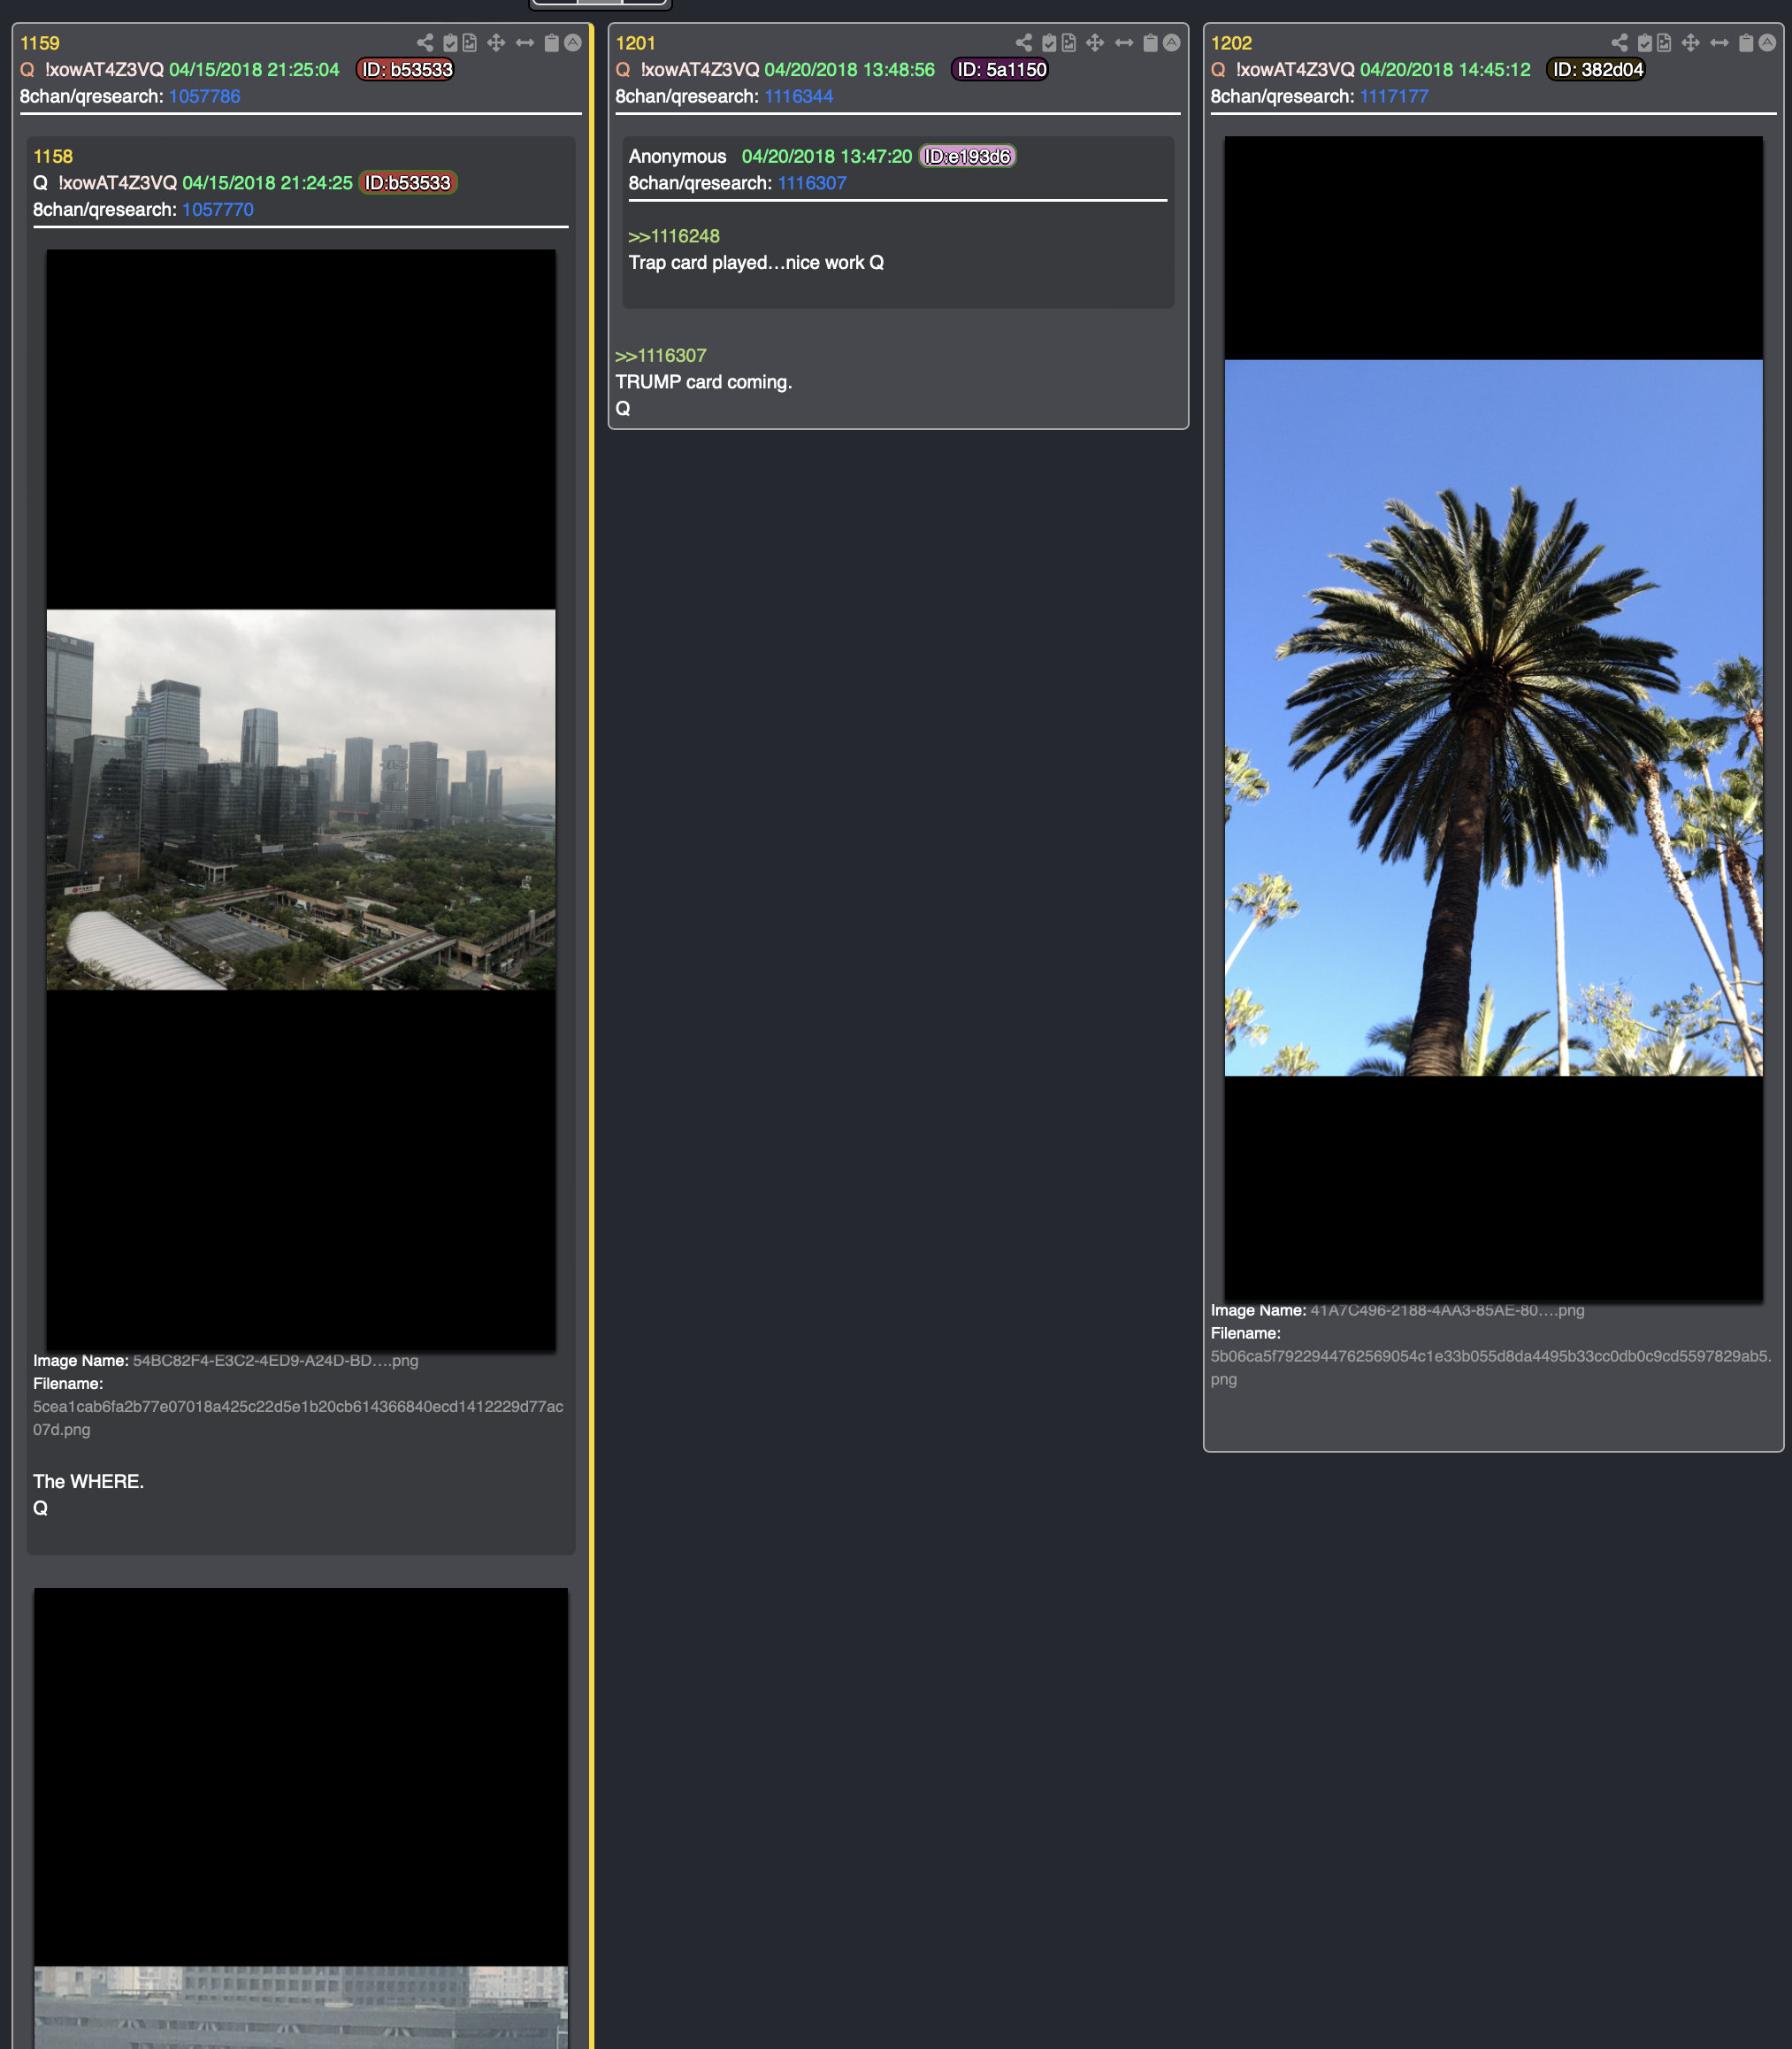Click timestamp 04/20/2018 13:48:56
1792x2049 pixels.
850,70
